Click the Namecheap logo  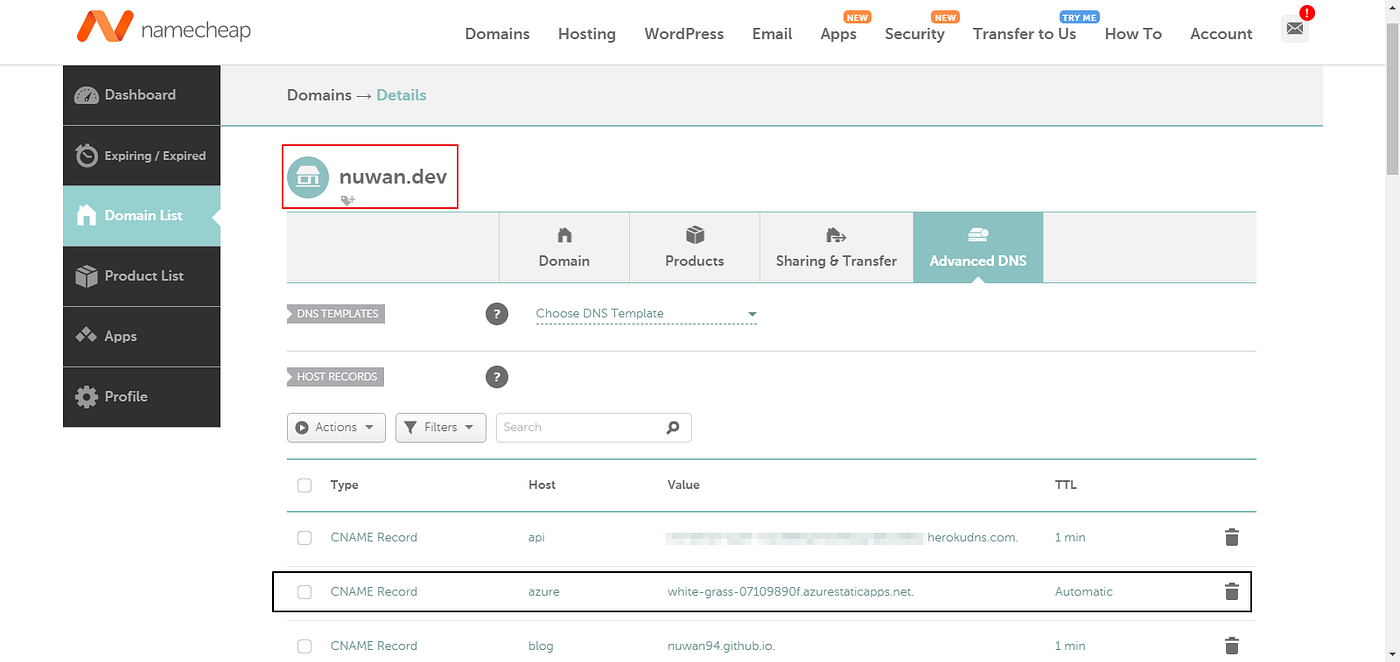click(163, 28)
